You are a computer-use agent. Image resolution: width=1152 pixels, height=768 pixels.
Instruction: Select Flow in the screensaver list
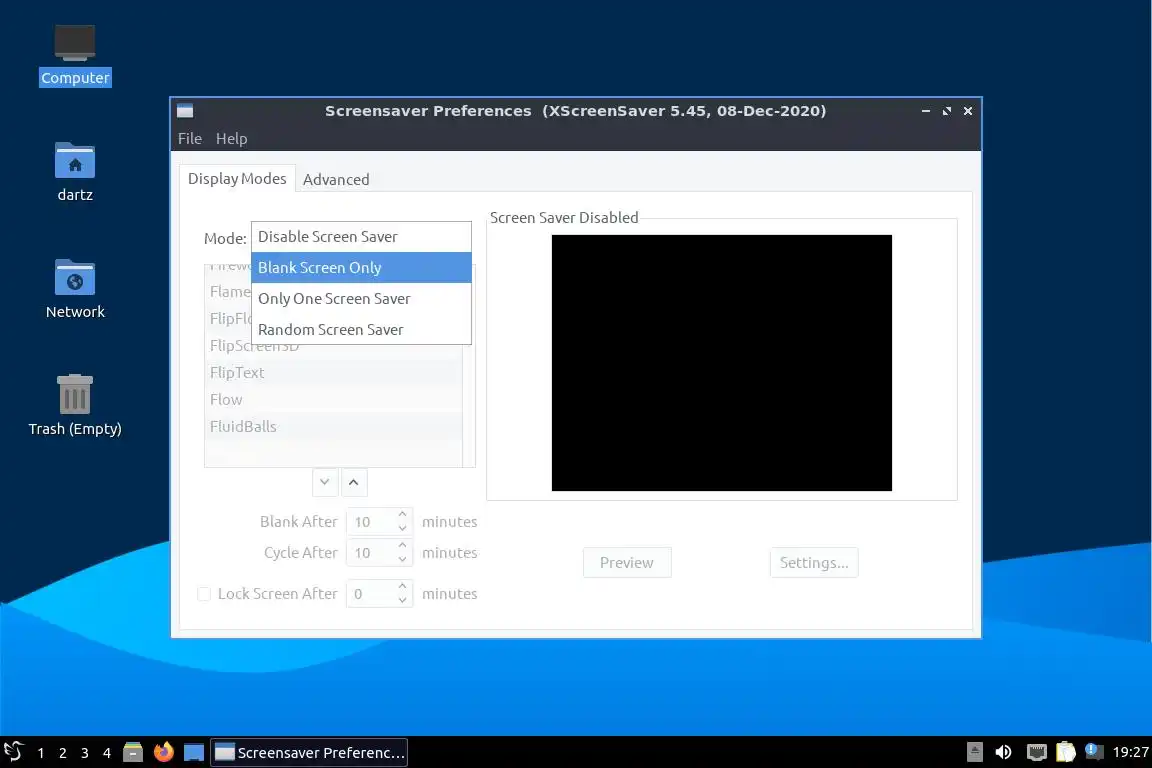coord(334,400)
